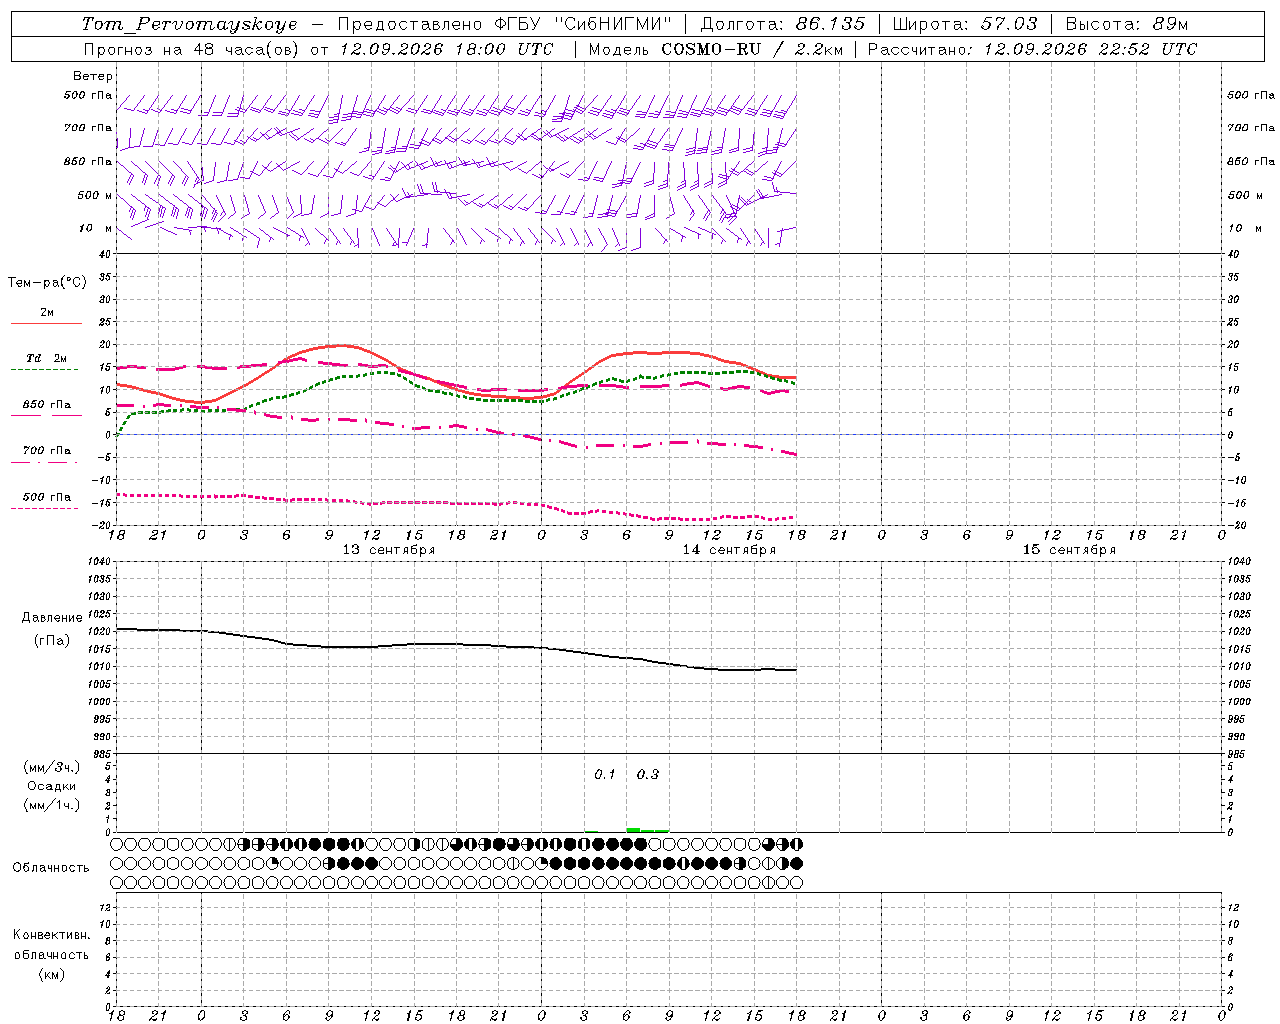Click the Конвективн. облачность panel label

click(51, 954)
